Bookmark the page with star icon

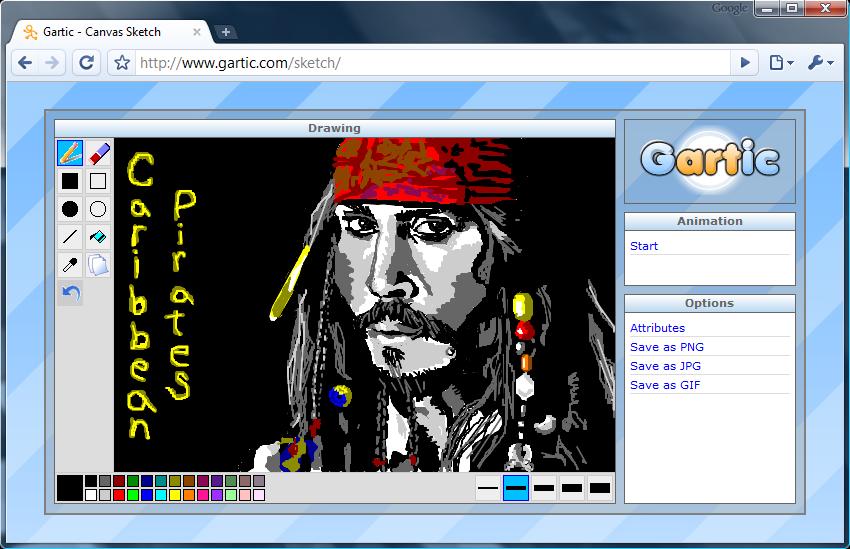click(x=122, y=63)
